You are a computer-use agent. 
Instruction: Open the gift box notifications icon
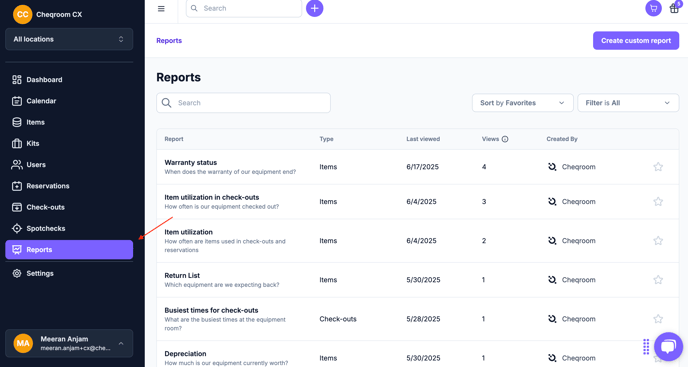pos(674,8)
